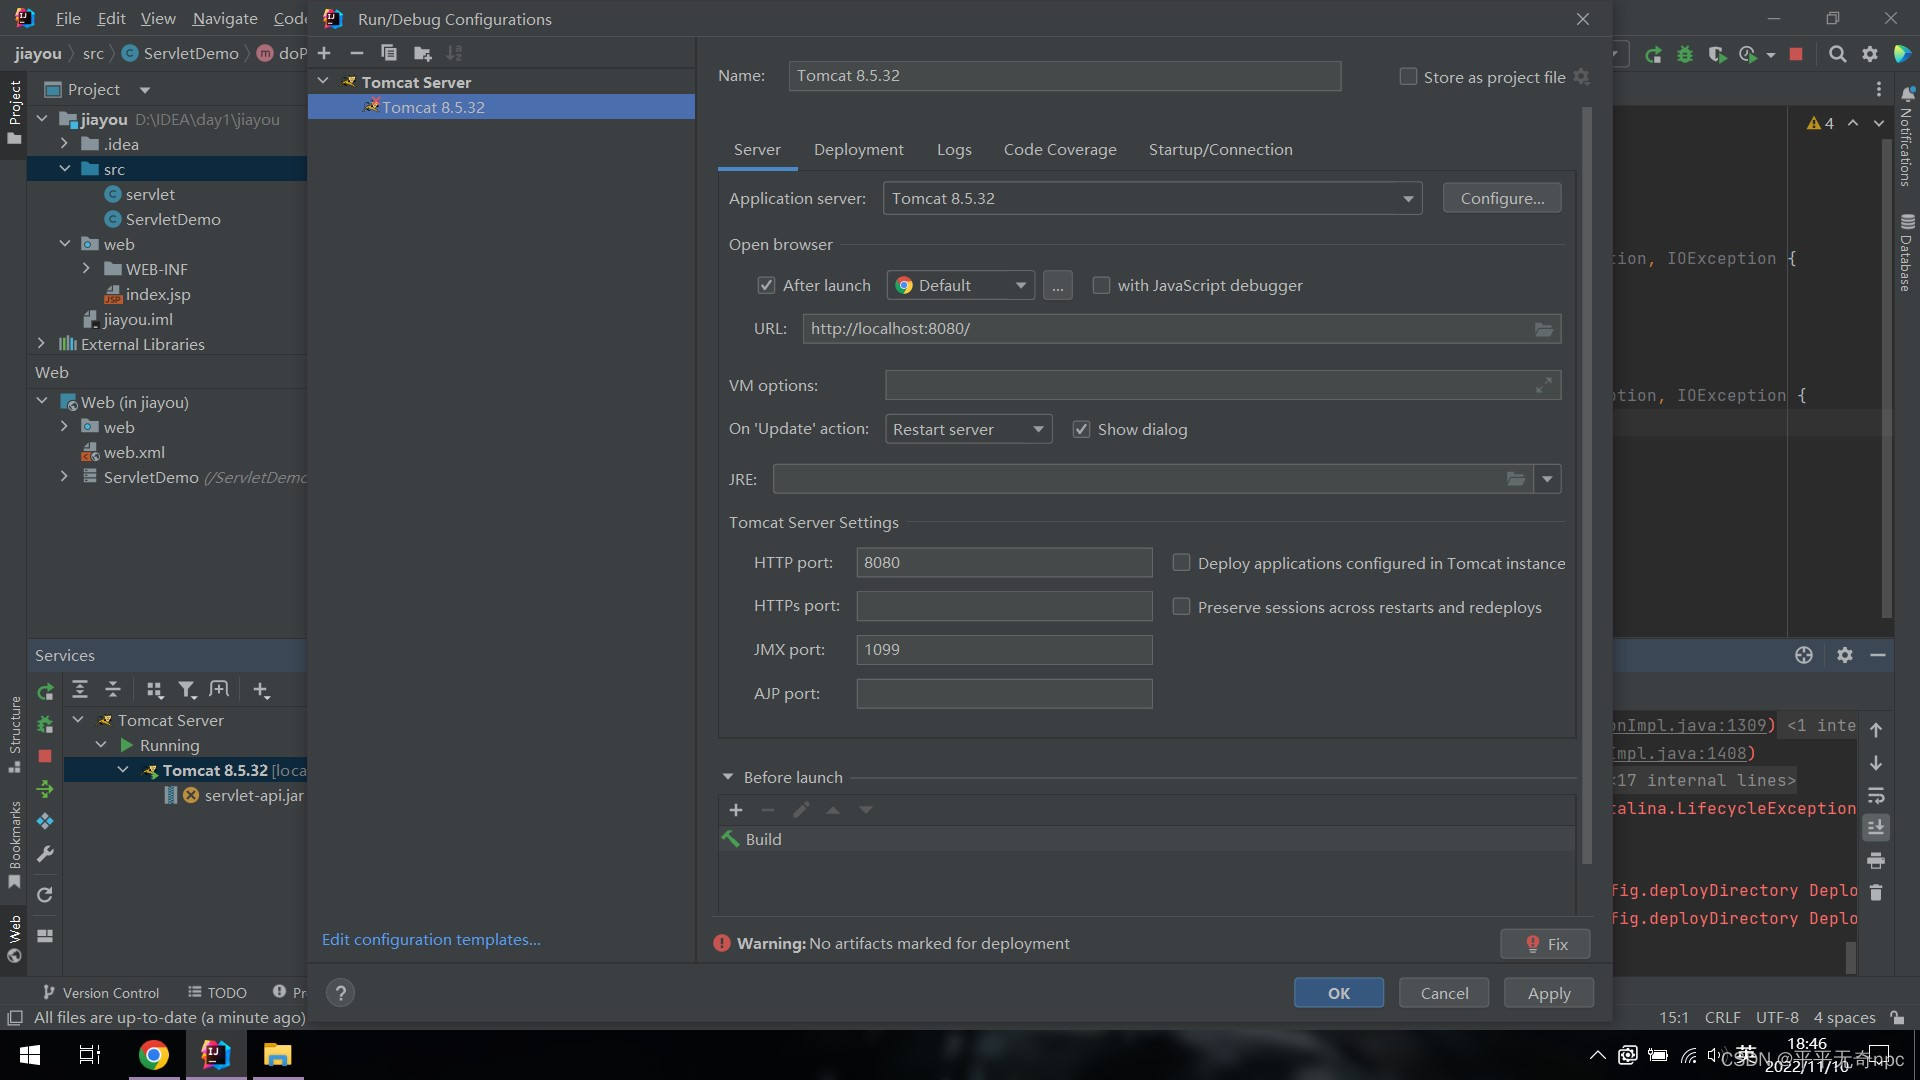
Task: Remove selected configuration with minus icon
Action: tap(357, 53)
